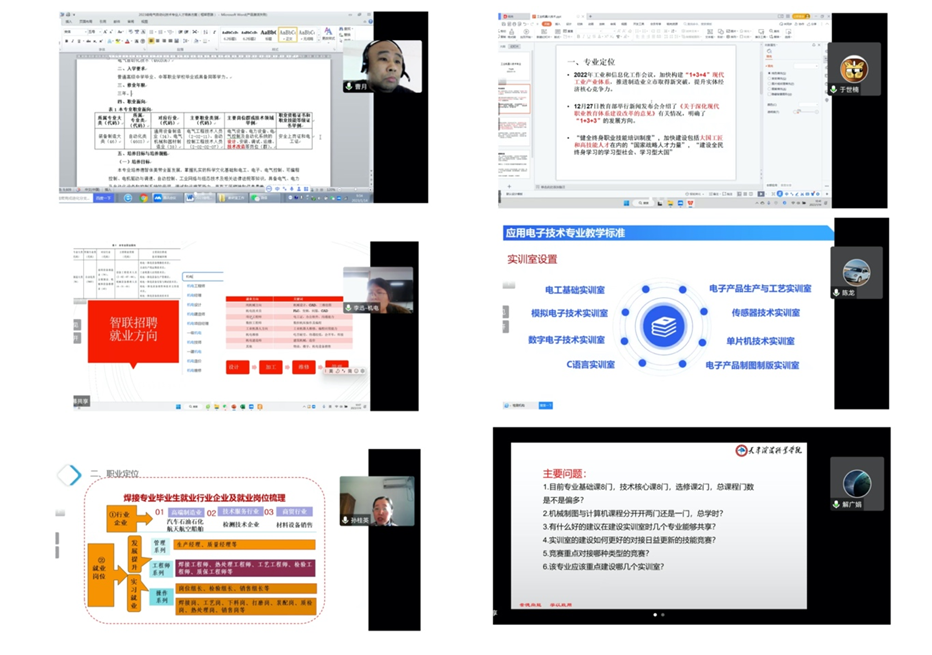Open the Chrome icon in the top-left taskbar
This screenshot has width=932, height=655.
point(143,198)
